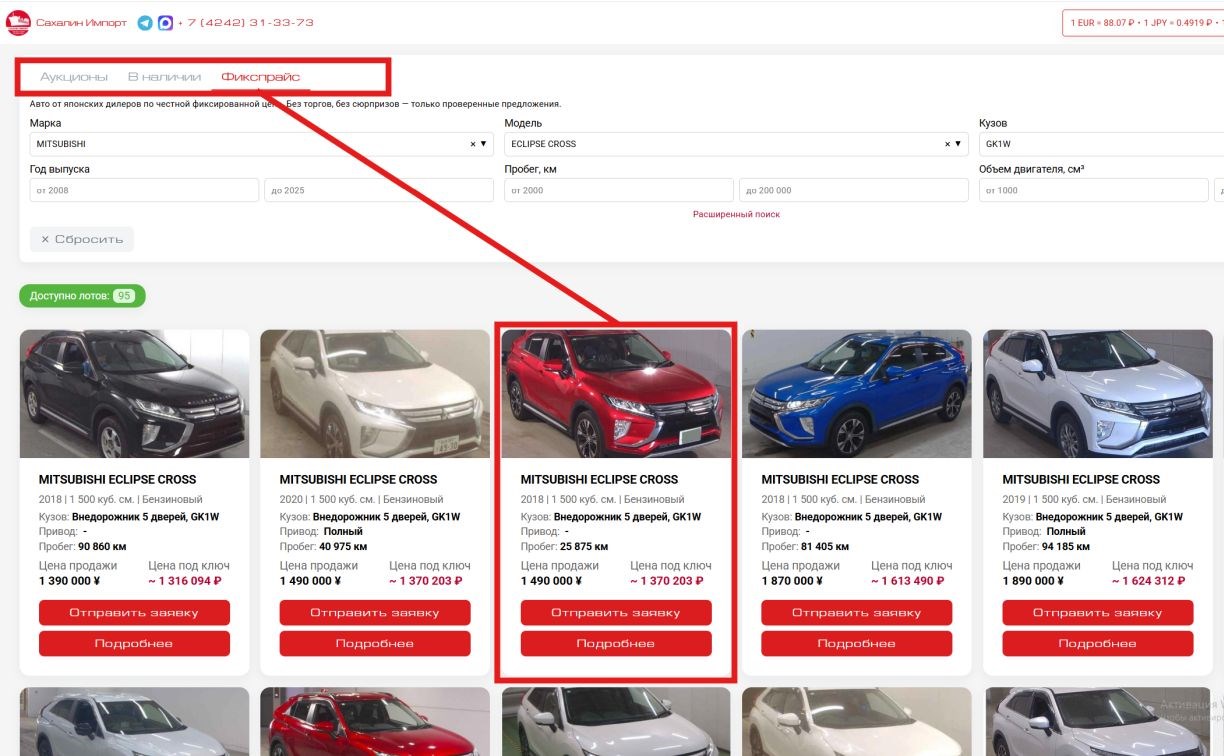Click the Сбросить reset filters button
1224x756 pixels.
coord(82,239)
